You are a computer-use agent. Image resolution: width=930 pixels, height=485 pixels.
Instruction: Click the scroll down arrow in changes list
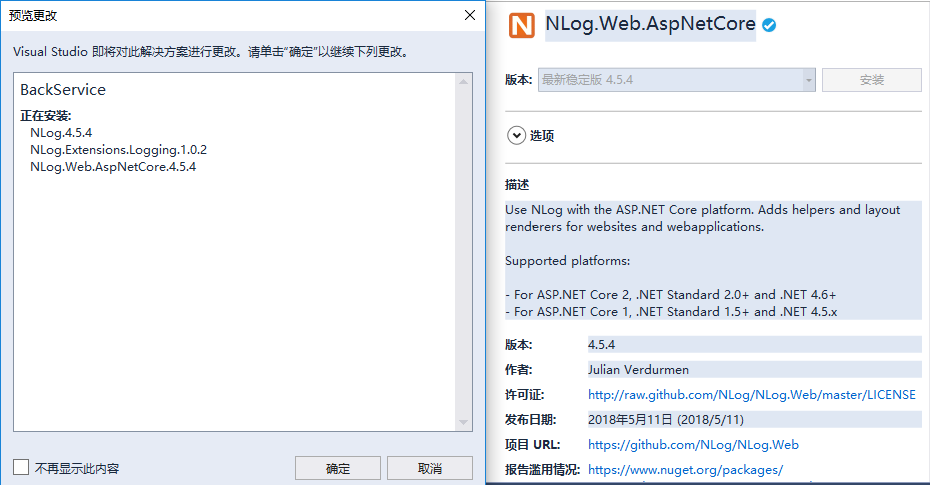click(463, 422)
